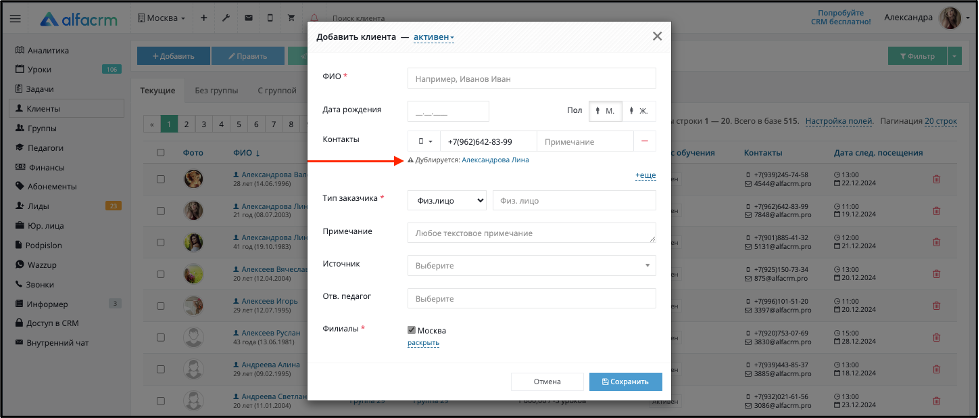Click the shopping cart icon
The height and width of the screenshot is (418, 979).
coord(291,18)
